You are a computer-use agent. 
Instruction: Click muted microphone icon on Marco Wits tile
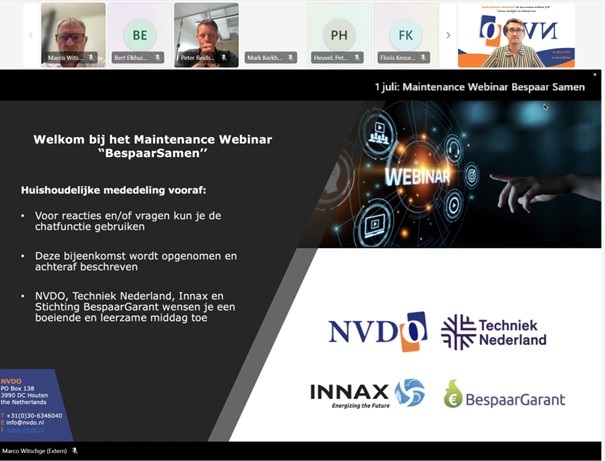[x=91, y=57]
